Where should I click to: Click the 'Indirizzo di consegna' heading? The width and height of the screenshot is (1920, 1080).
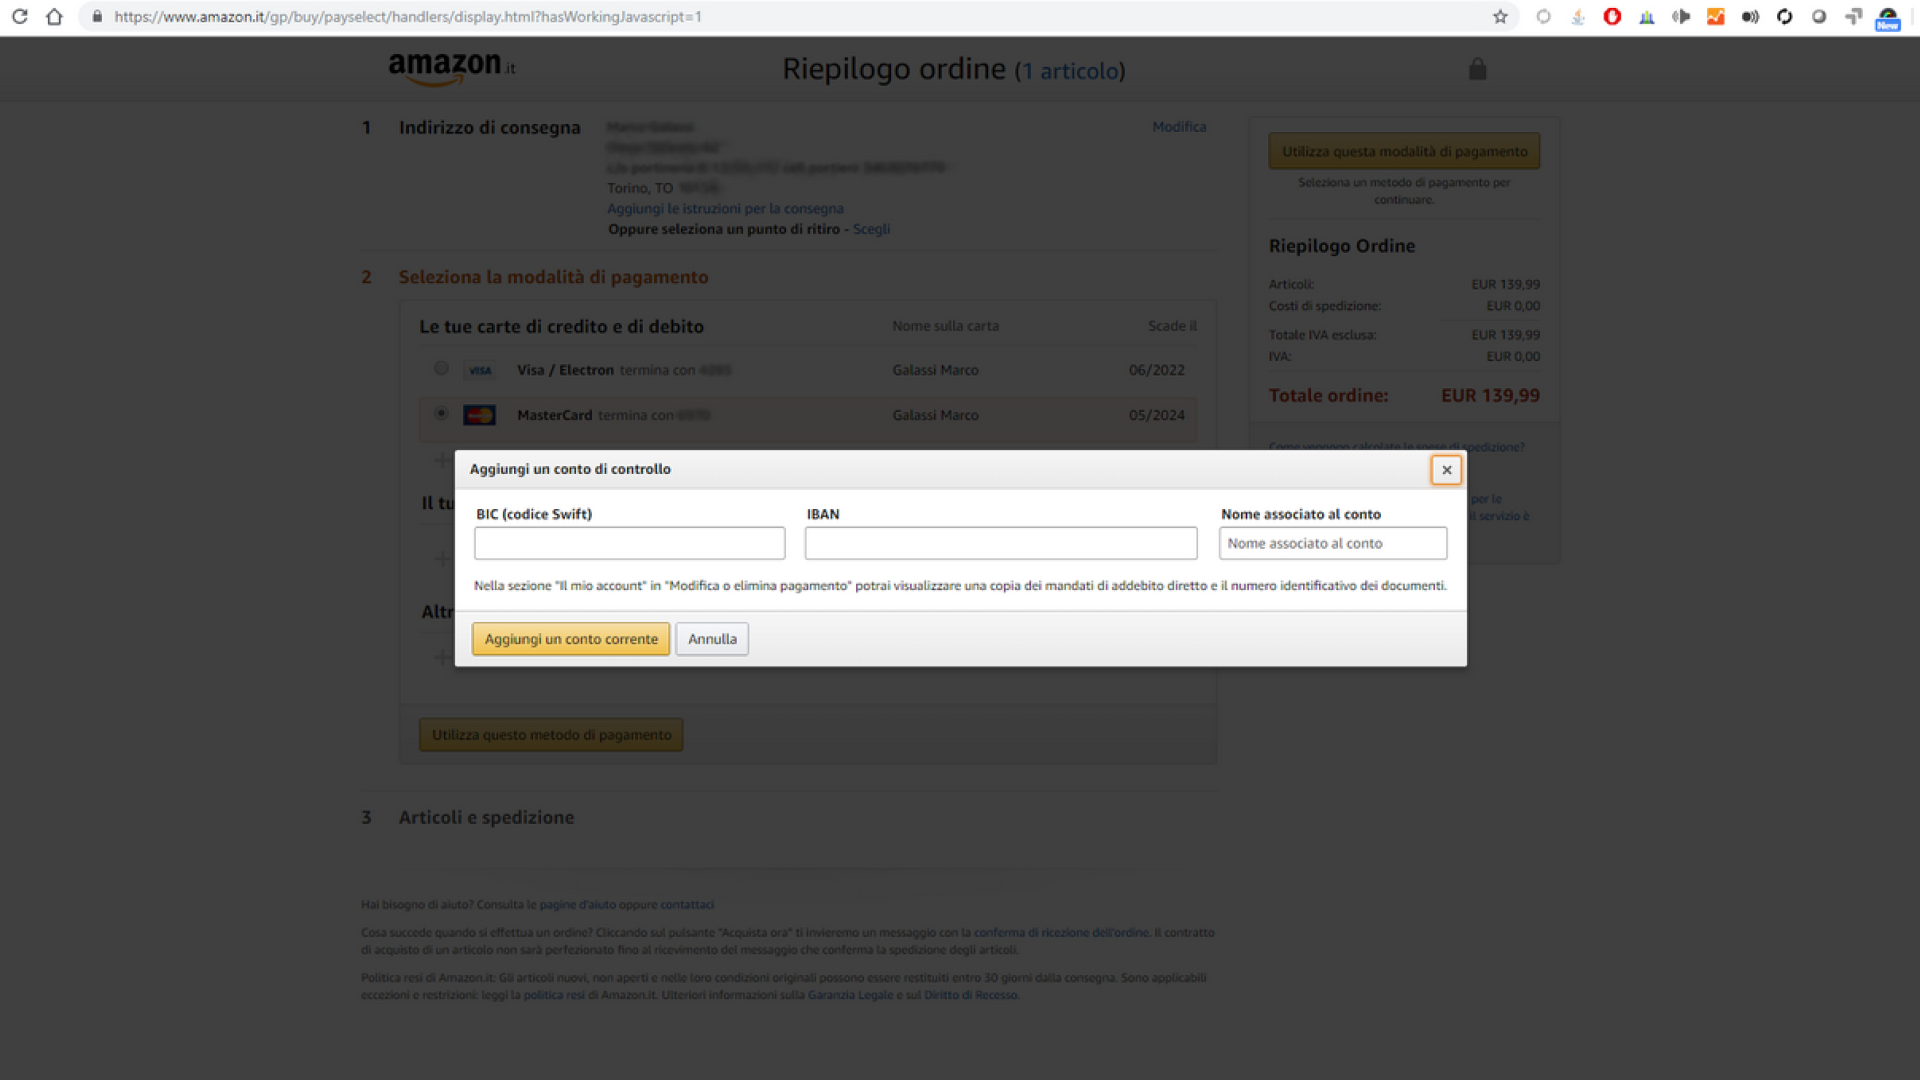(x=489, y=127)
